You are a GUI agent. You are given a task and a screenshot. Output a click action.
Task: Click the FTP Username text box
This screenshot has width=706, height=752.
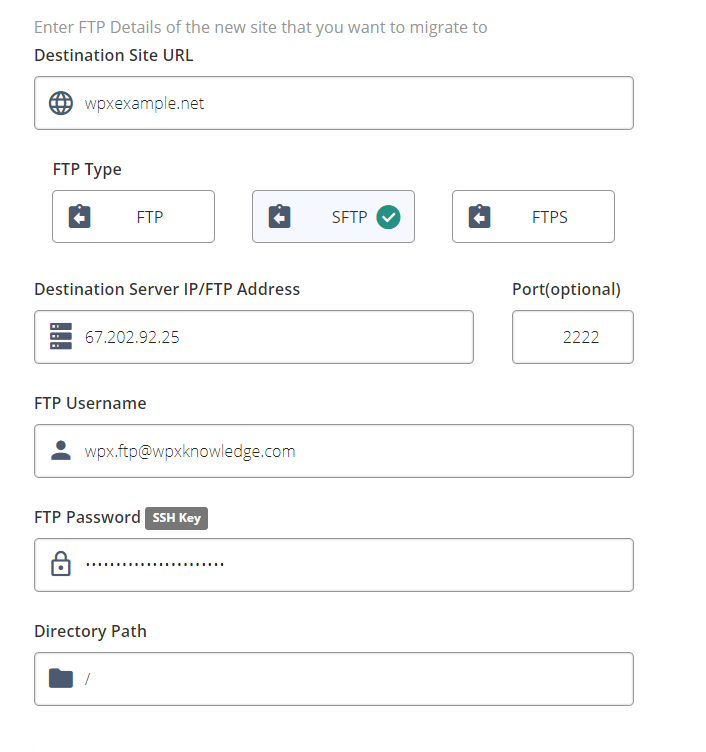click(334, 451)
